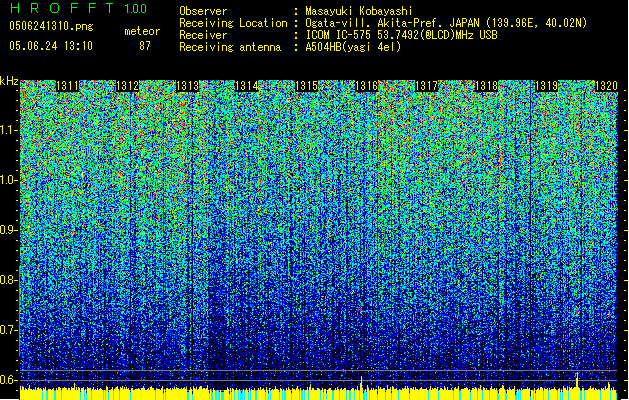Click the kHz axis unit label

9,81
